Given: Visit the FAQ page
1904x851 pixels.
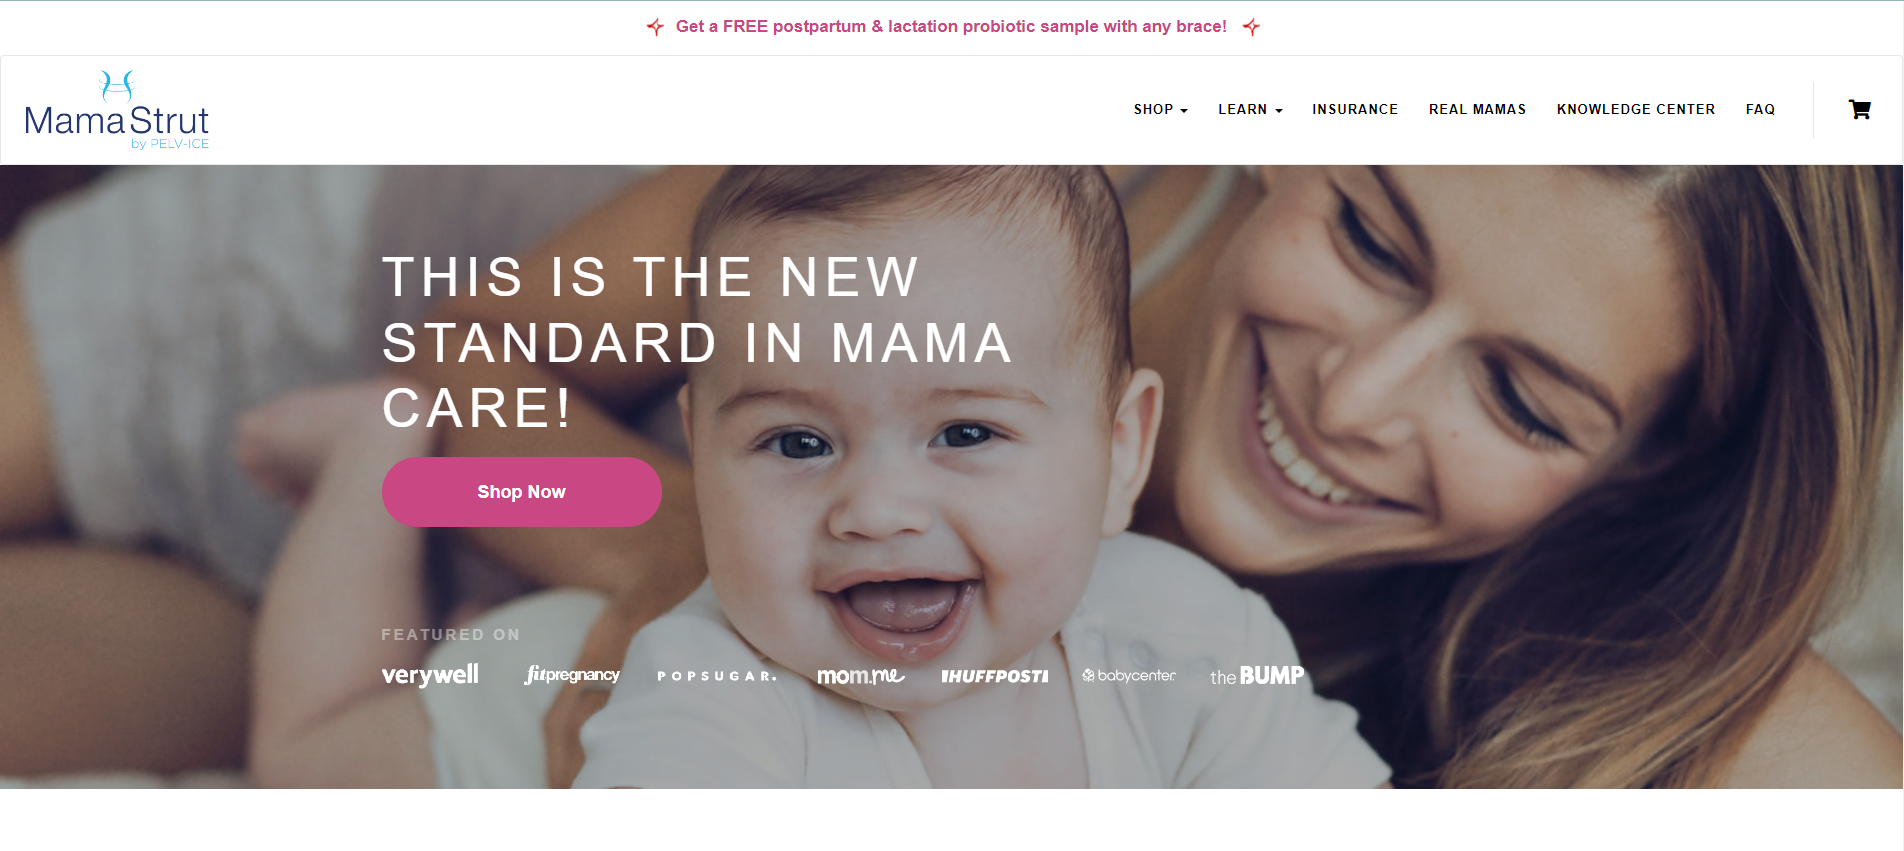Looking at the screenshot, I should click(1760, 110).
